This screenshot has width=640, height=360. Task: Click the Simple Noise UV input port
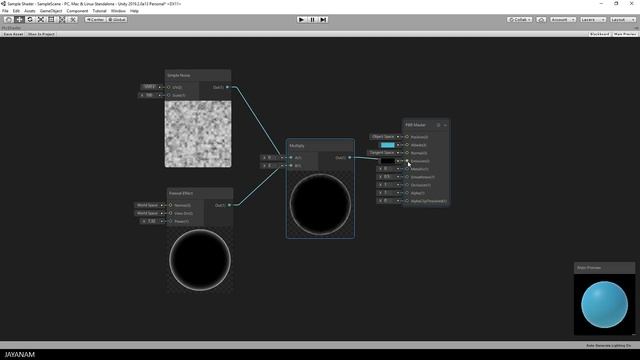[x=169, y=87]
